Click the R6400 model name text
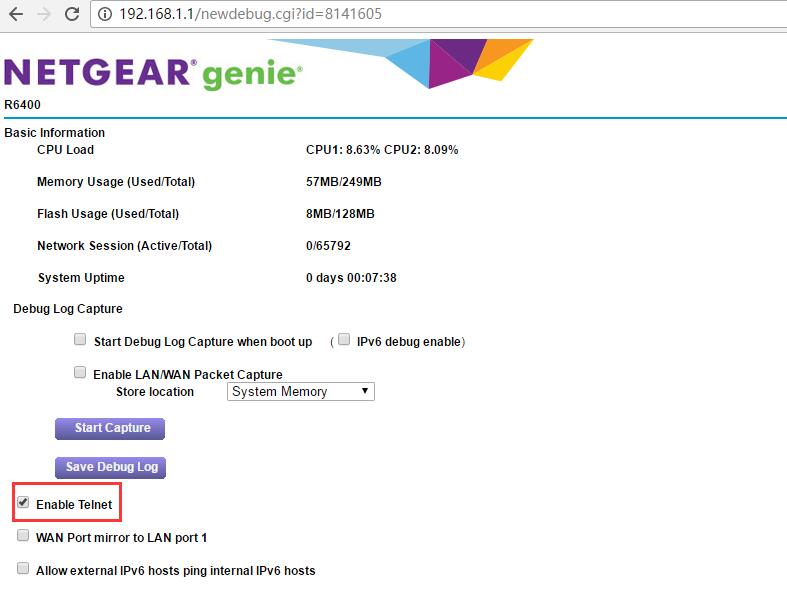This screenshot has height=610, width=787. point(22,105)
